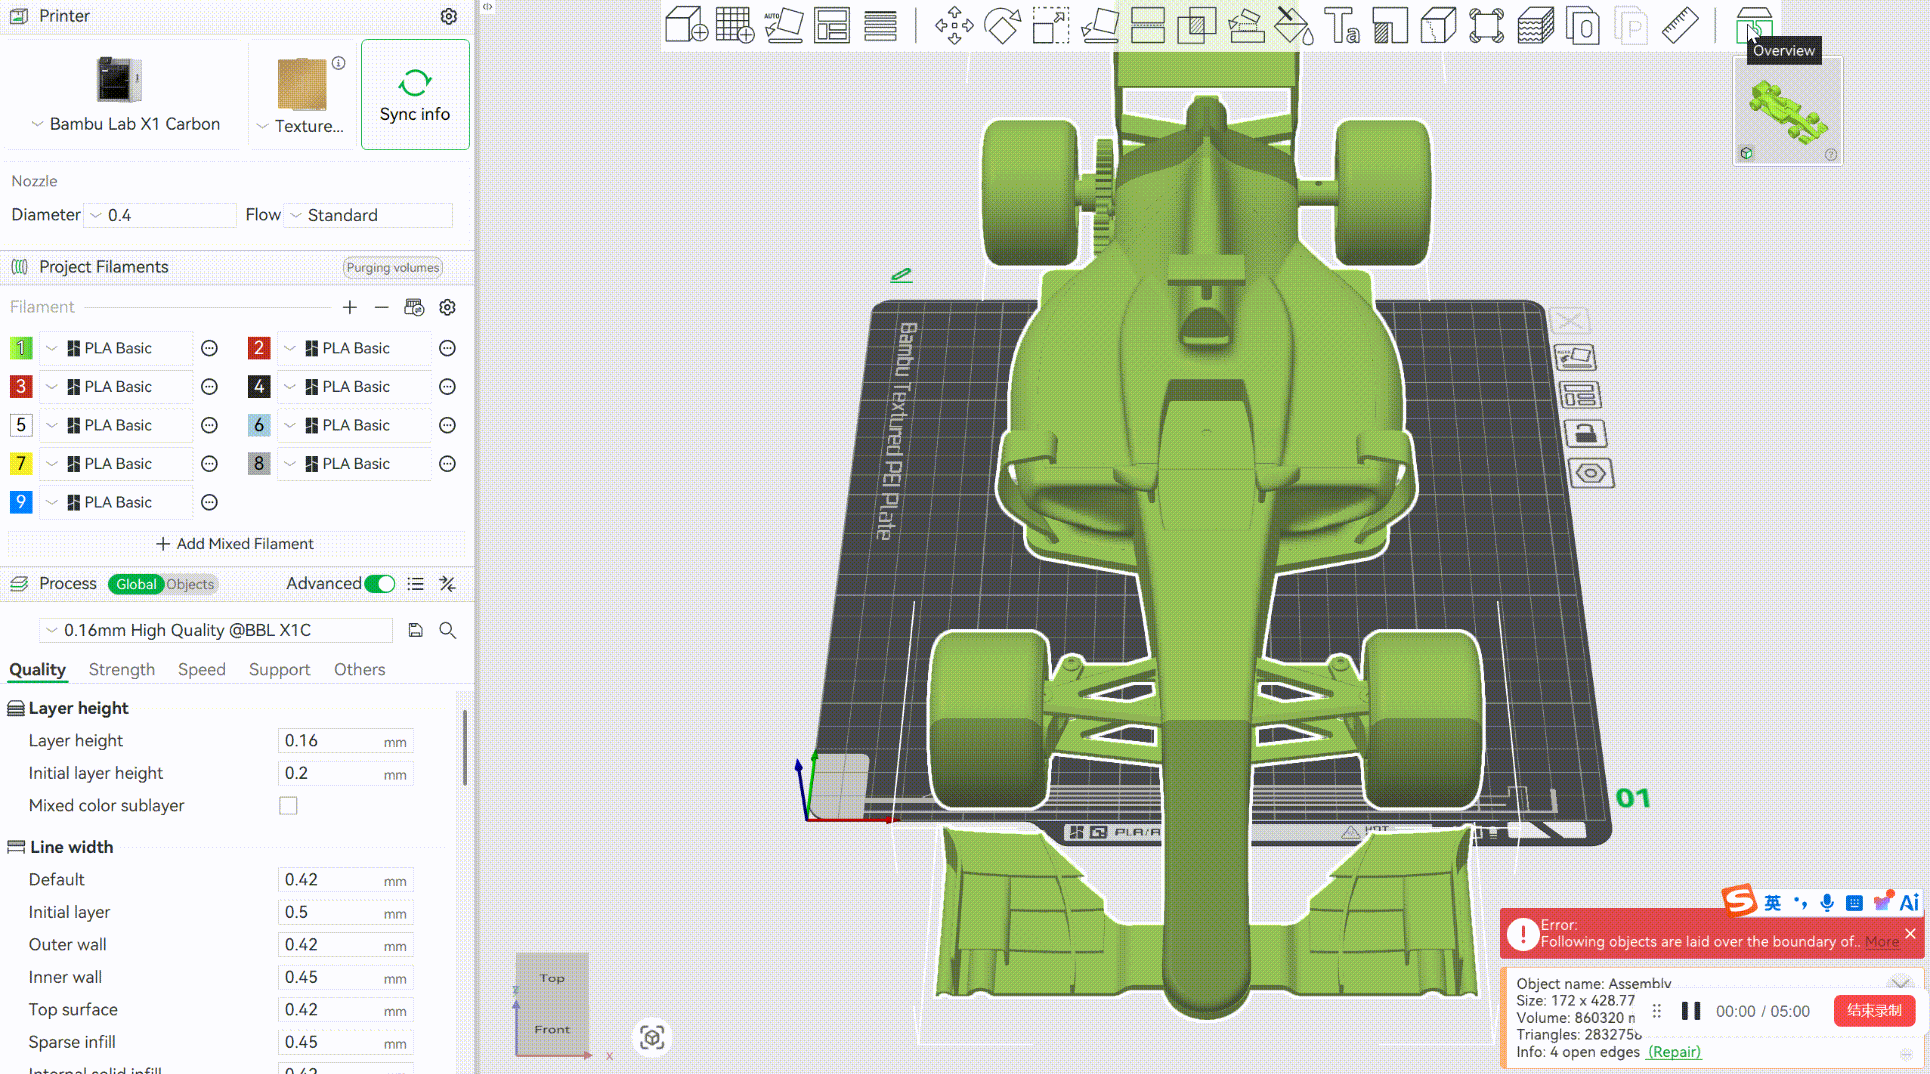Click the yellow filament 7 color swatch
Image resolution: width=1930 pixels, height=1074 pixels.
tap(21, 463)
